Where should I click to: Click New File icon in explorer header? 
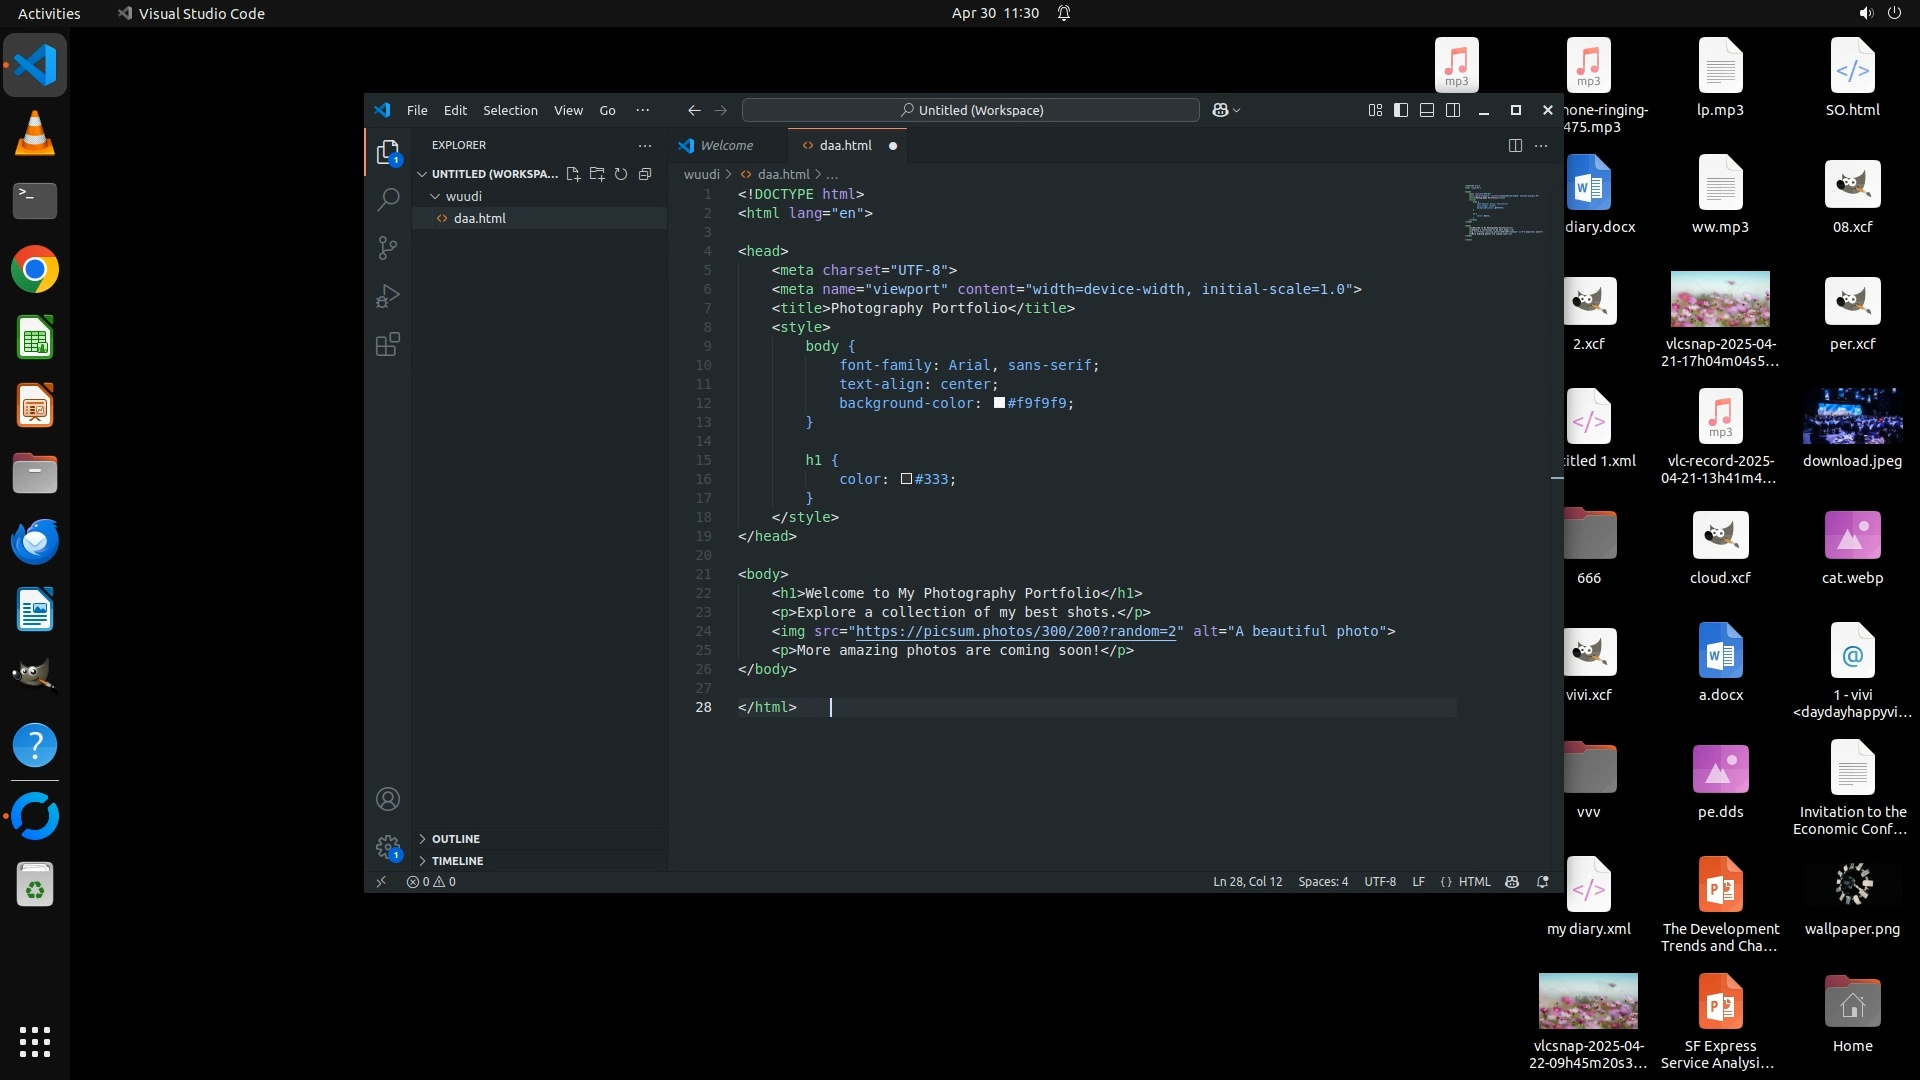point(573,174)
